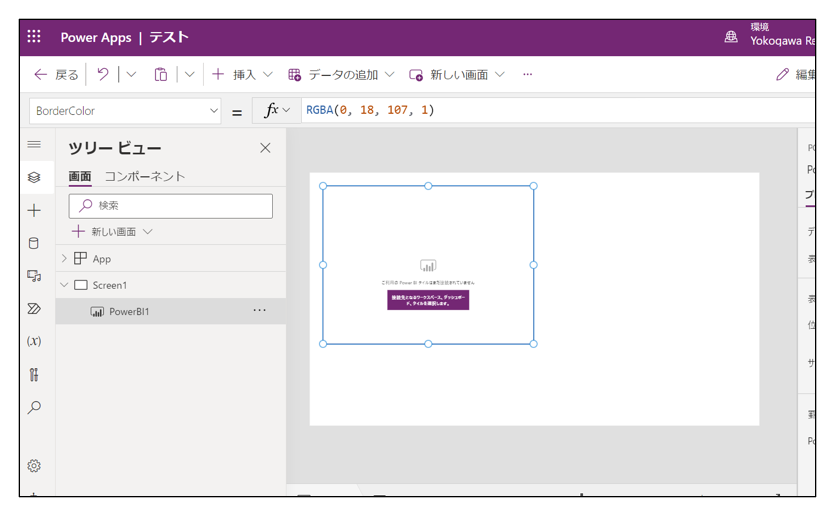
Task: Click 新しい画面 in tree view panel
Action: tap(113, 231)
